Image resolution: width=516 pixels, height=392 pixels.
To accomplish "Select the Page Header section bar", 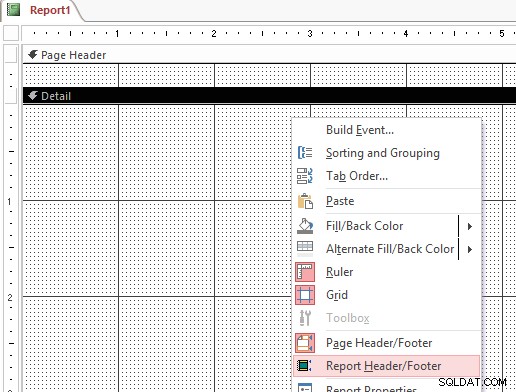I will point(269,55).
